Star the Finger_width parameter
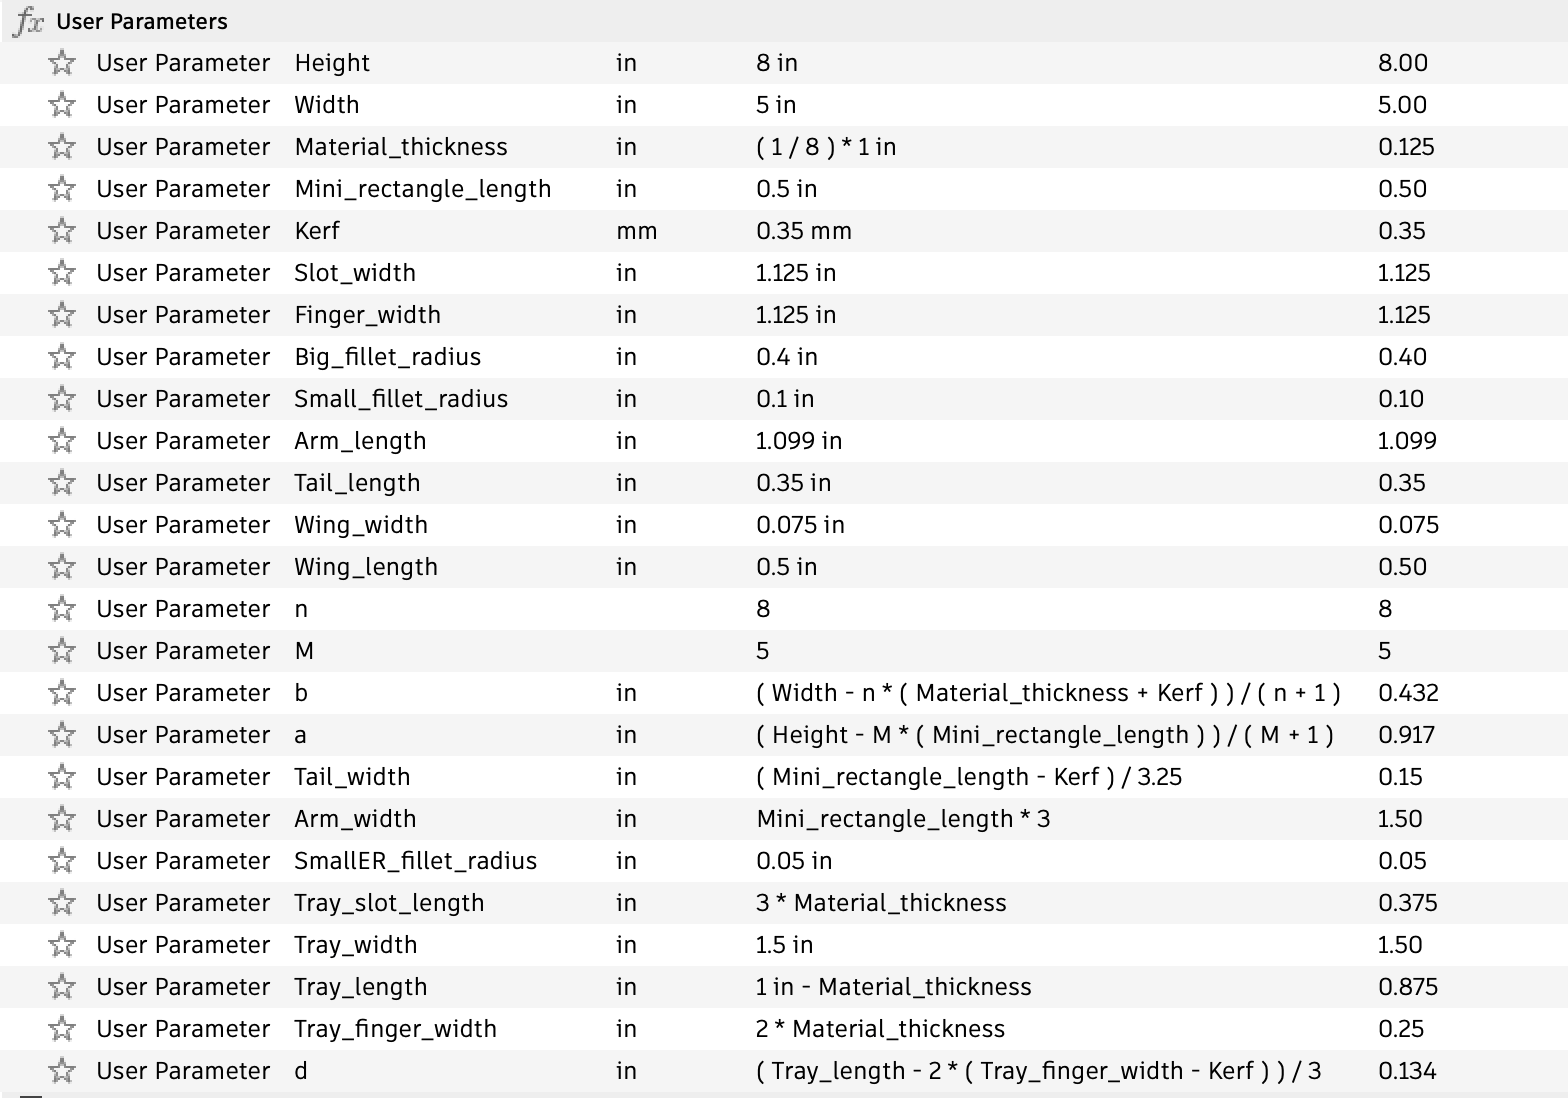The image size is (1568, 1098). [62, 315]
